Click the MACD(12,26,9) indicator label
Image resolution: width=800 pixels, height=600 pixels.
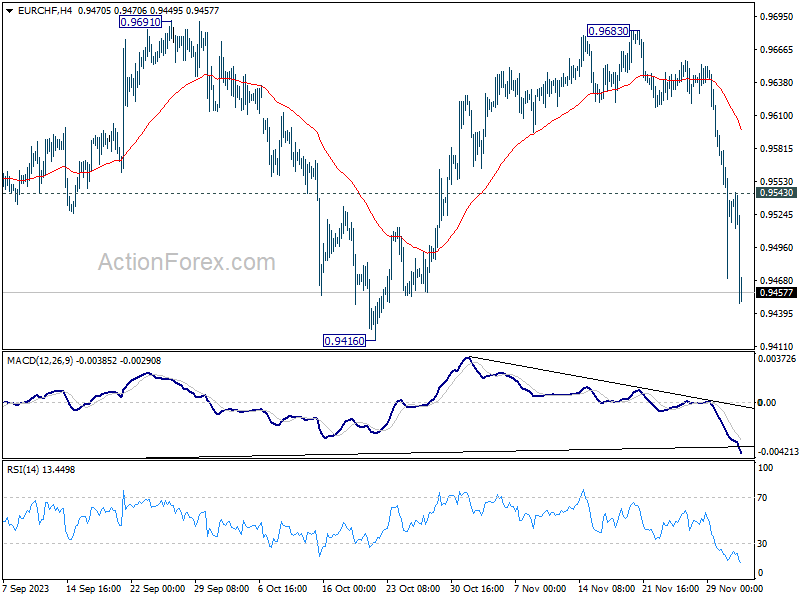(x=41, y=361)
